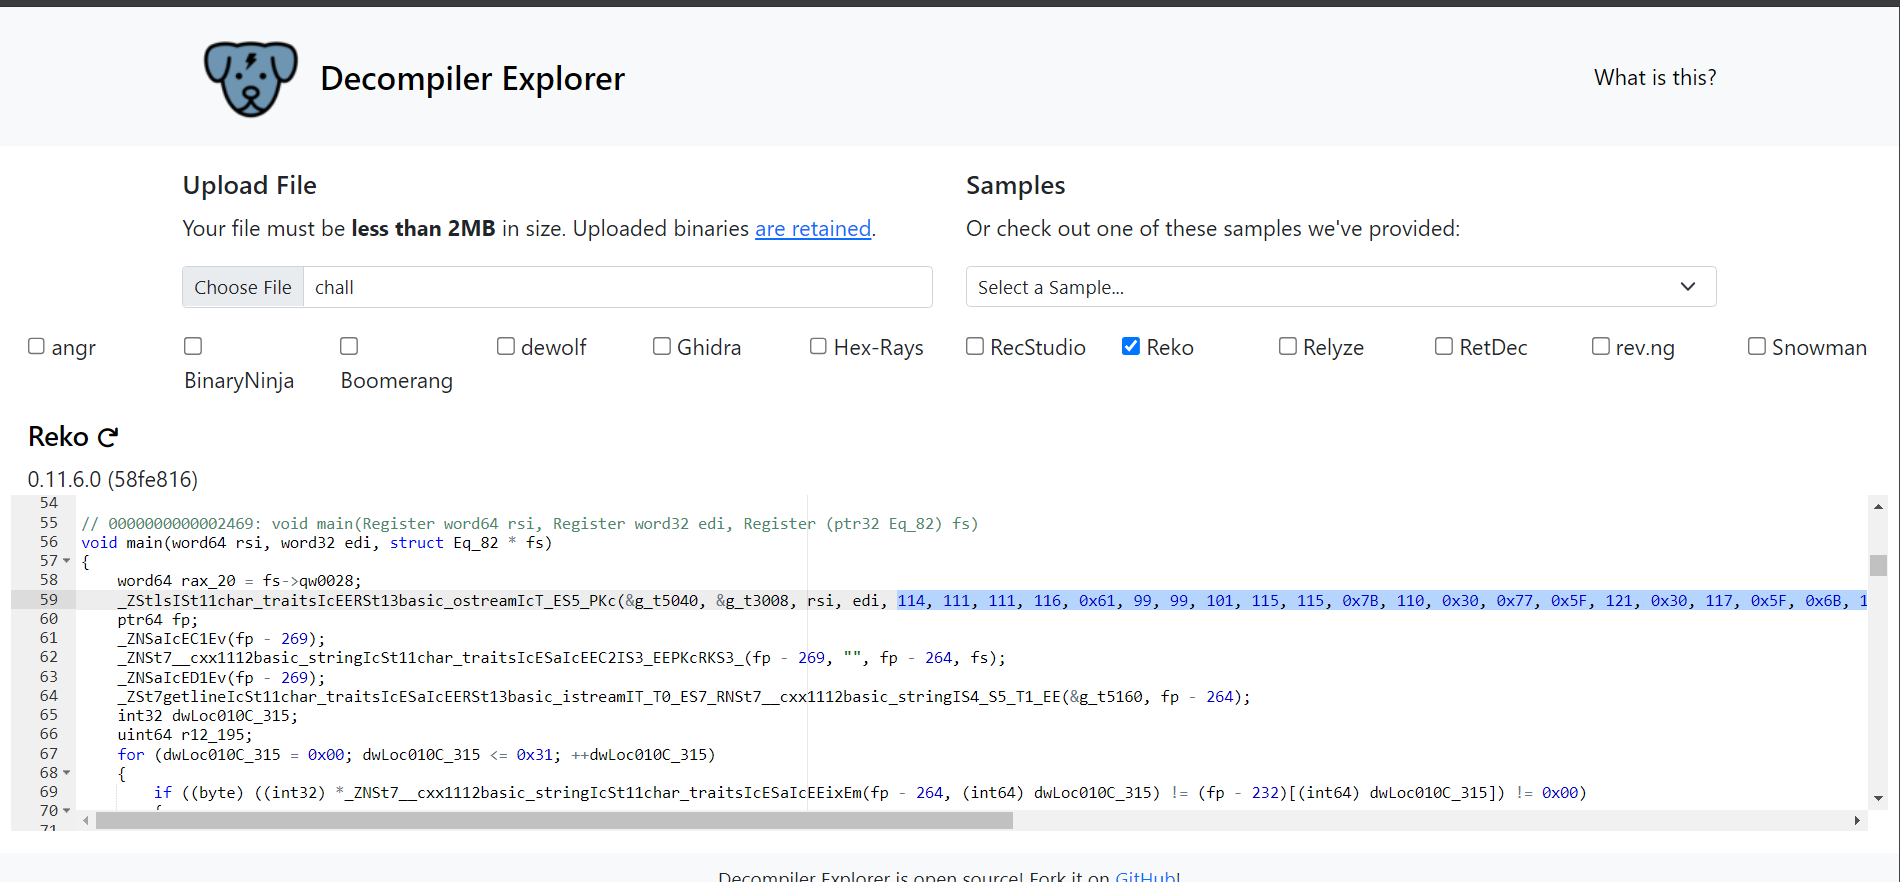Open the Select a Sample dropdown
1900x882 pixels.
pyautogui.click(x=1341, y=287)
